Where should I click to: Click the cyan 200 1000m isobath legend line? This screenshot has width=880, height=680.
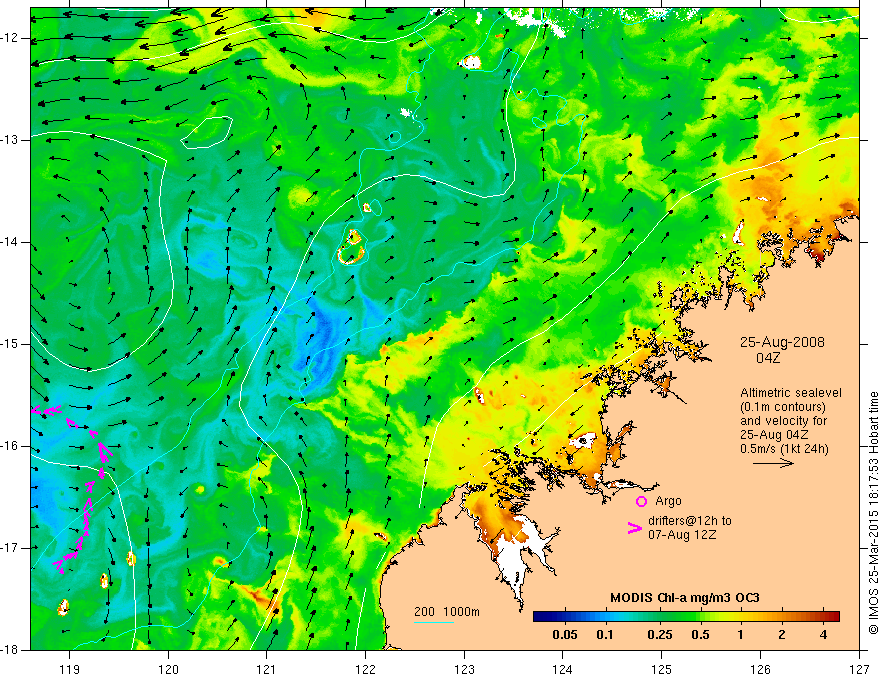tap(434, 622)
